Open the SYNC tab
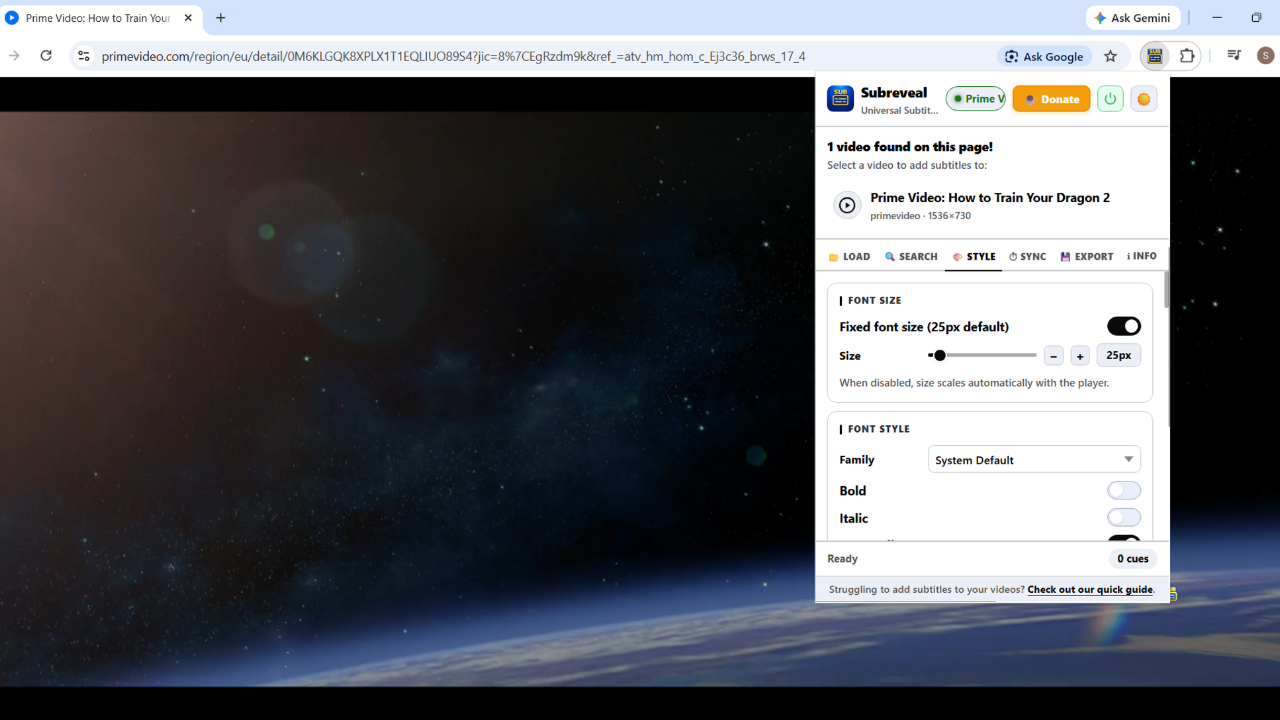1280x720 pixels. coord(1027,257)
